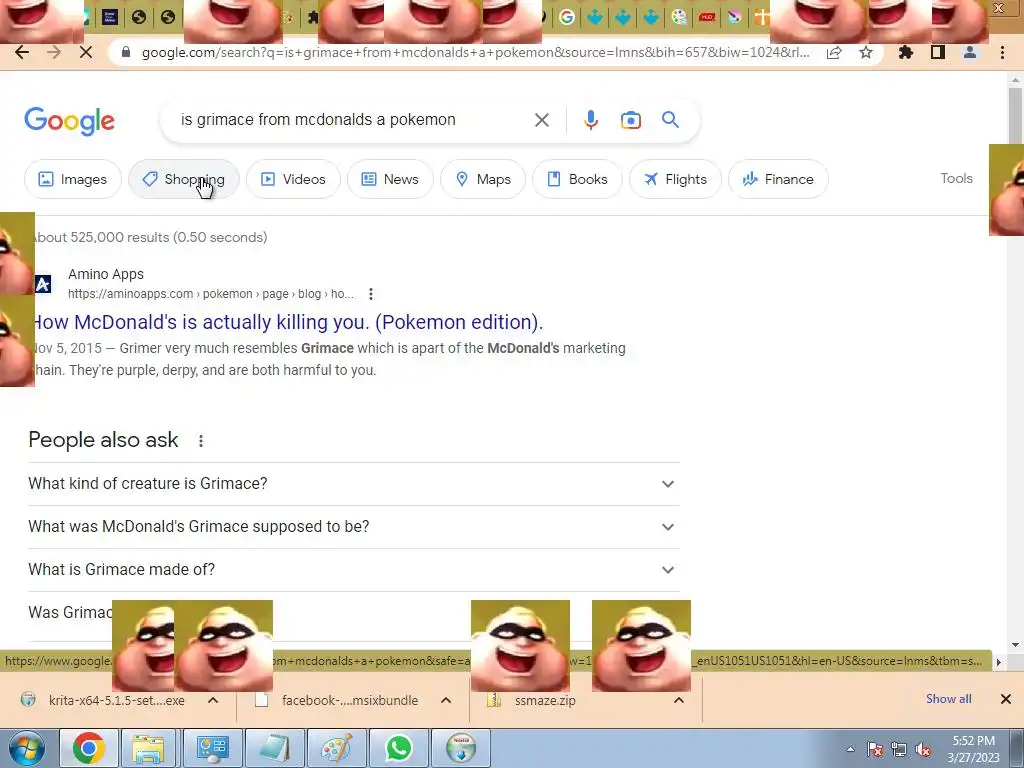Screen dimensions: 1024x768
Task: Open the Action Center flag icon
Action: click(875, 750)
